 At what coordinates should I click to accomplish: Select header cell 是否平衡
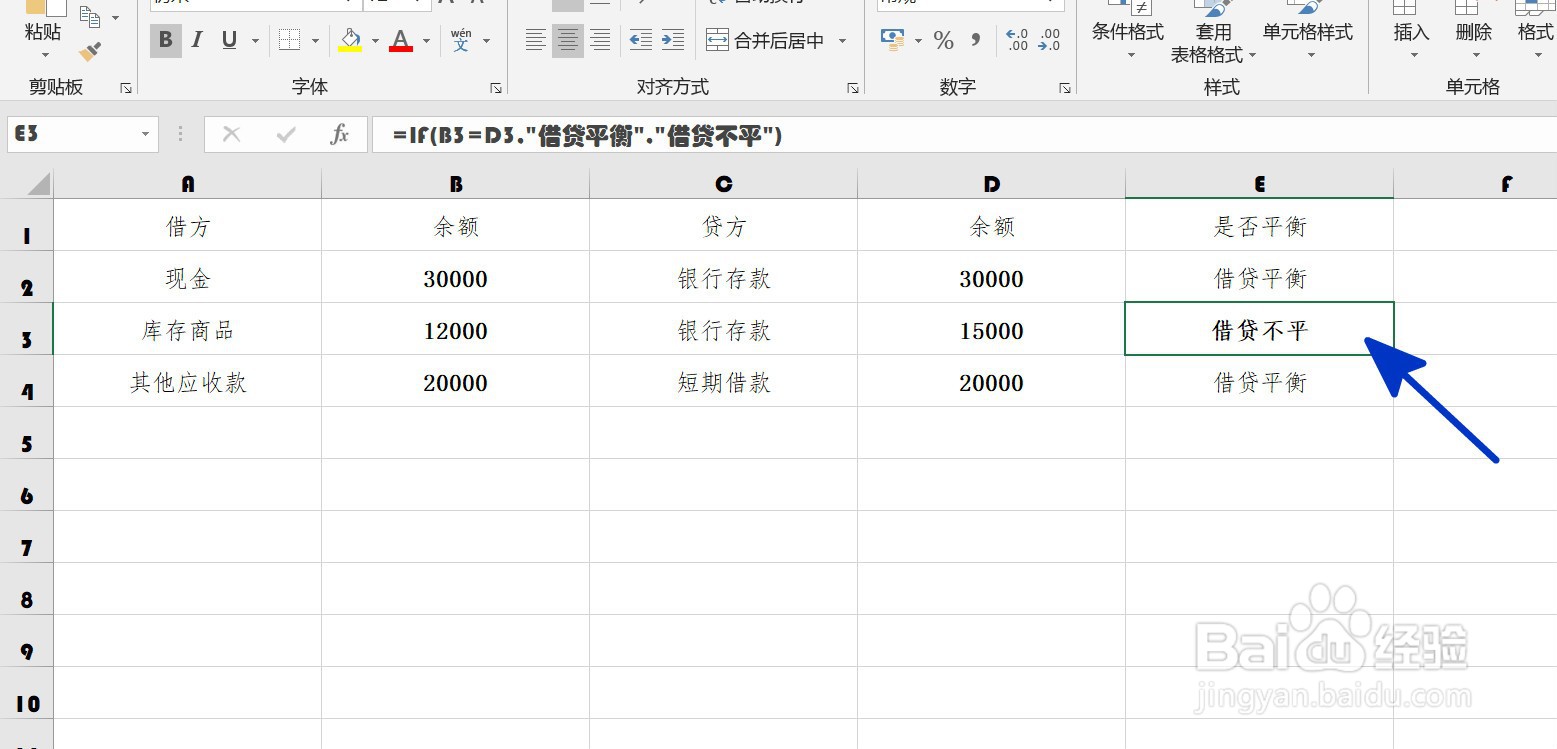(x=1260, y=226)
